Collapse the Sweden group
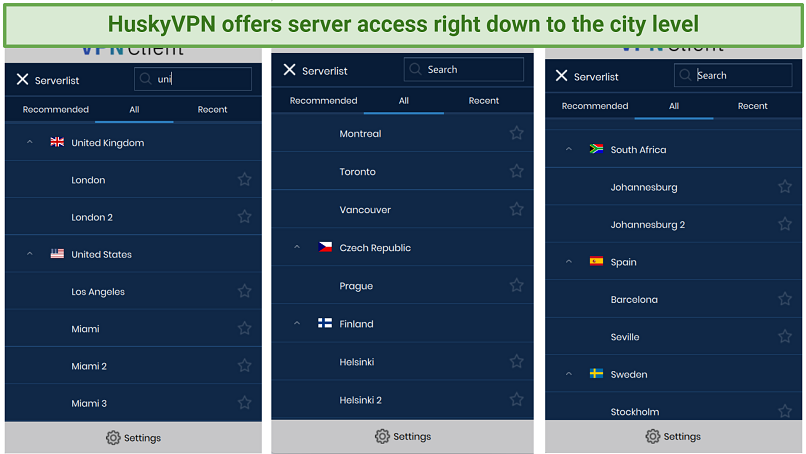806x454 pixels. click(x=569, y=374)
